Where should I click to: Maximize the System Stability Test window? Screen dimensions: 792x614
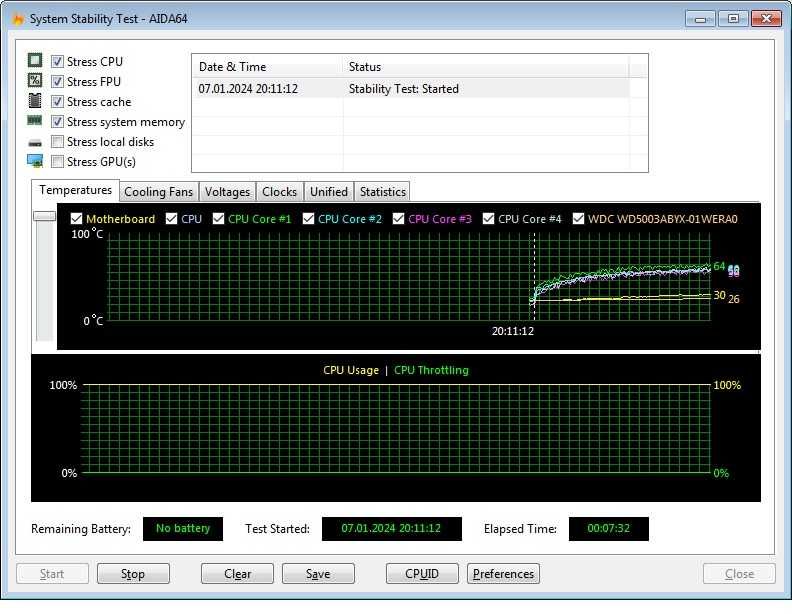tap(733, 19)
